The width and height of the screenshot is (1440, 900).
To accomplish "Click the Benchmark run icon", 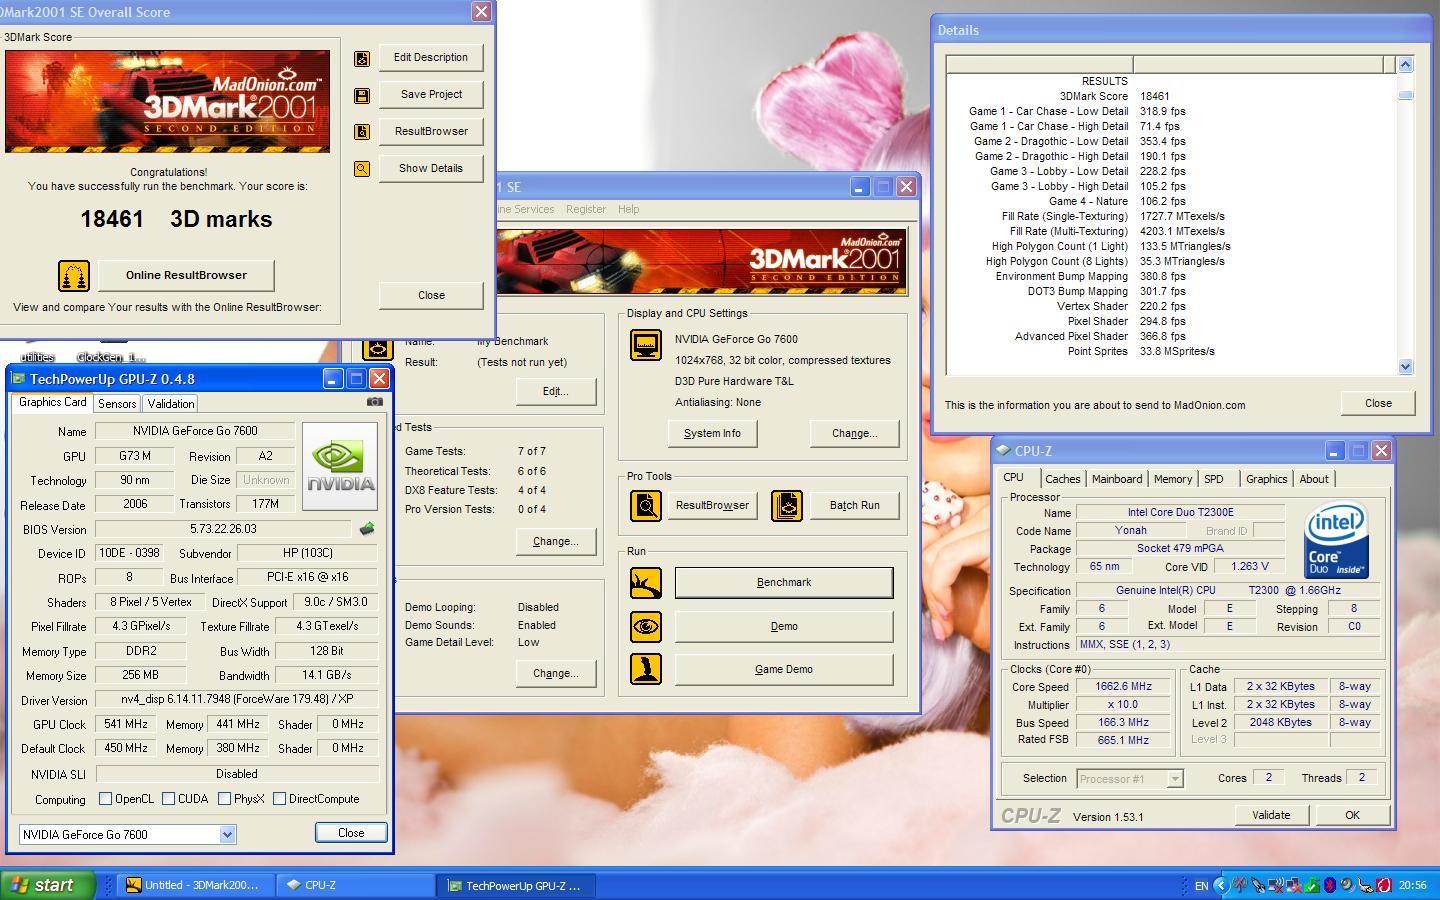I will [646, 582].
